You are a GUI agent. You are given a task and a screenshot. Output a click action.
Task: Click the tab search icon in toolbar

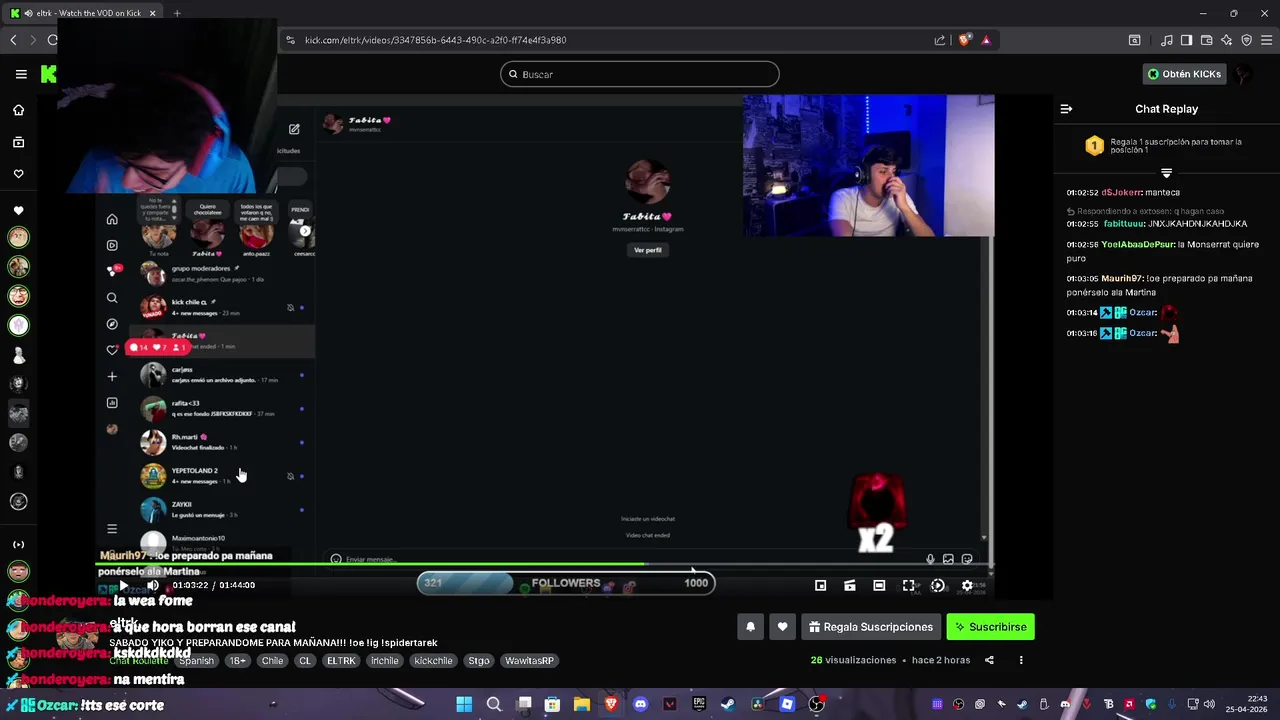(1134, 40)
